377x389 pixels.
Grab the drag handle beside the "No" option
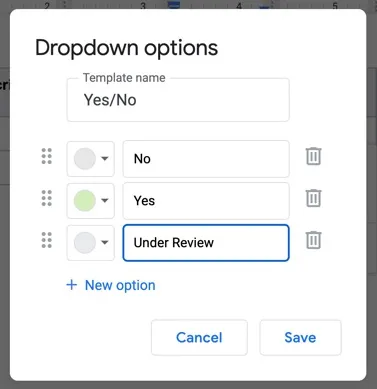(x=47, y=156)
